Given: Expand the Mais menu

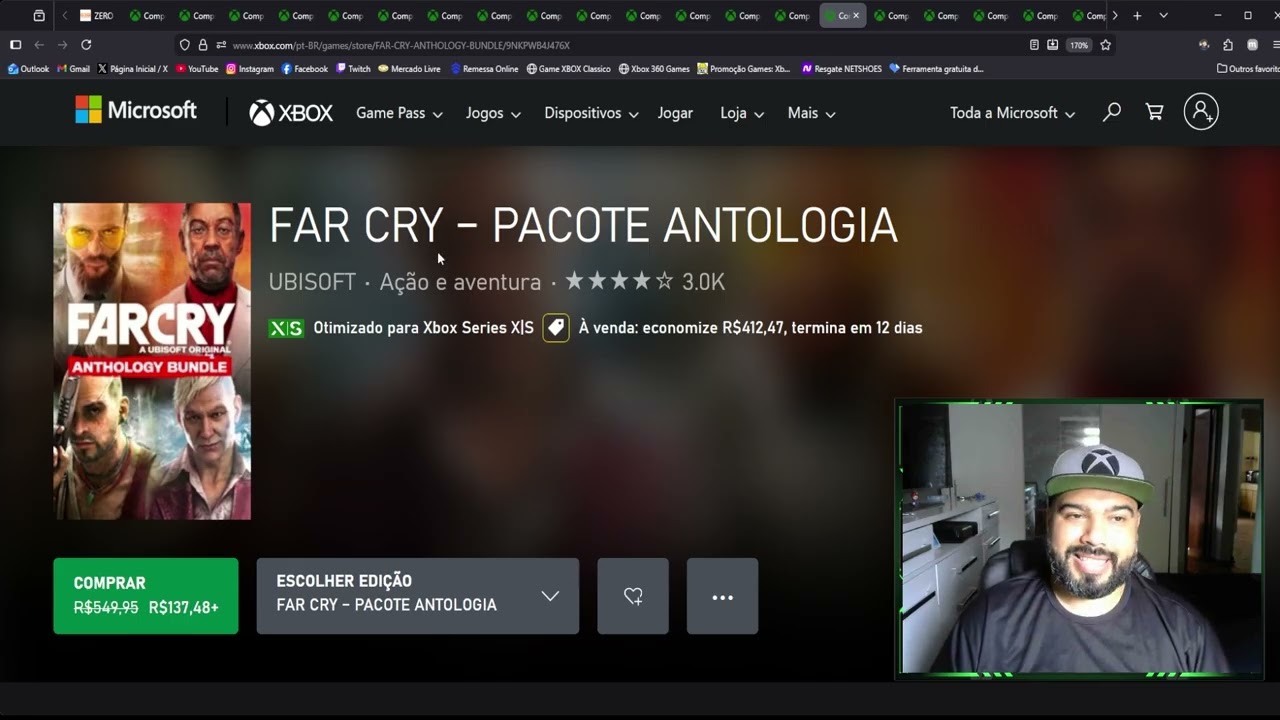Looking at the screenshot, I should 811,113.
